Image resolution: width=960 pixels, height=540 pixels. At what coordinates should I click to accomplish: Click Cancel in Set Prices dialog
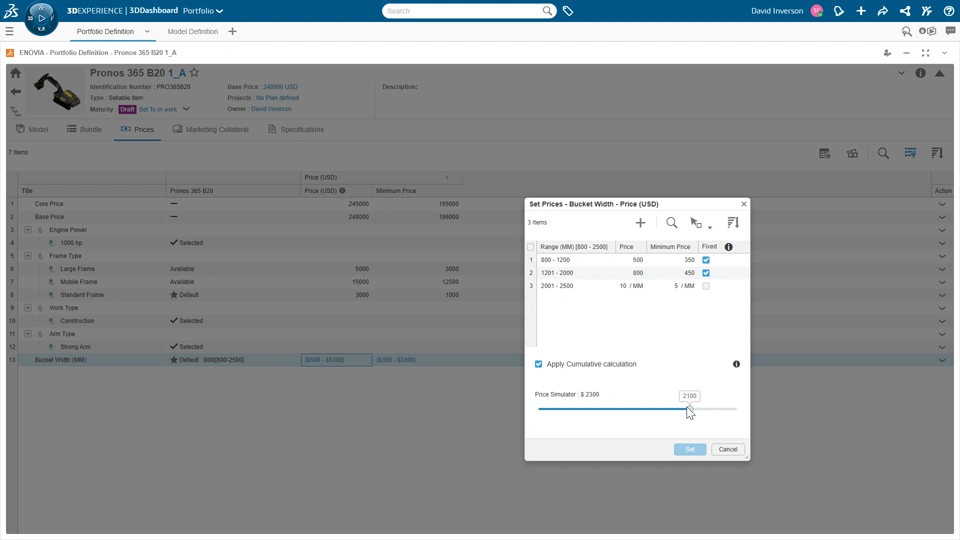728,449
